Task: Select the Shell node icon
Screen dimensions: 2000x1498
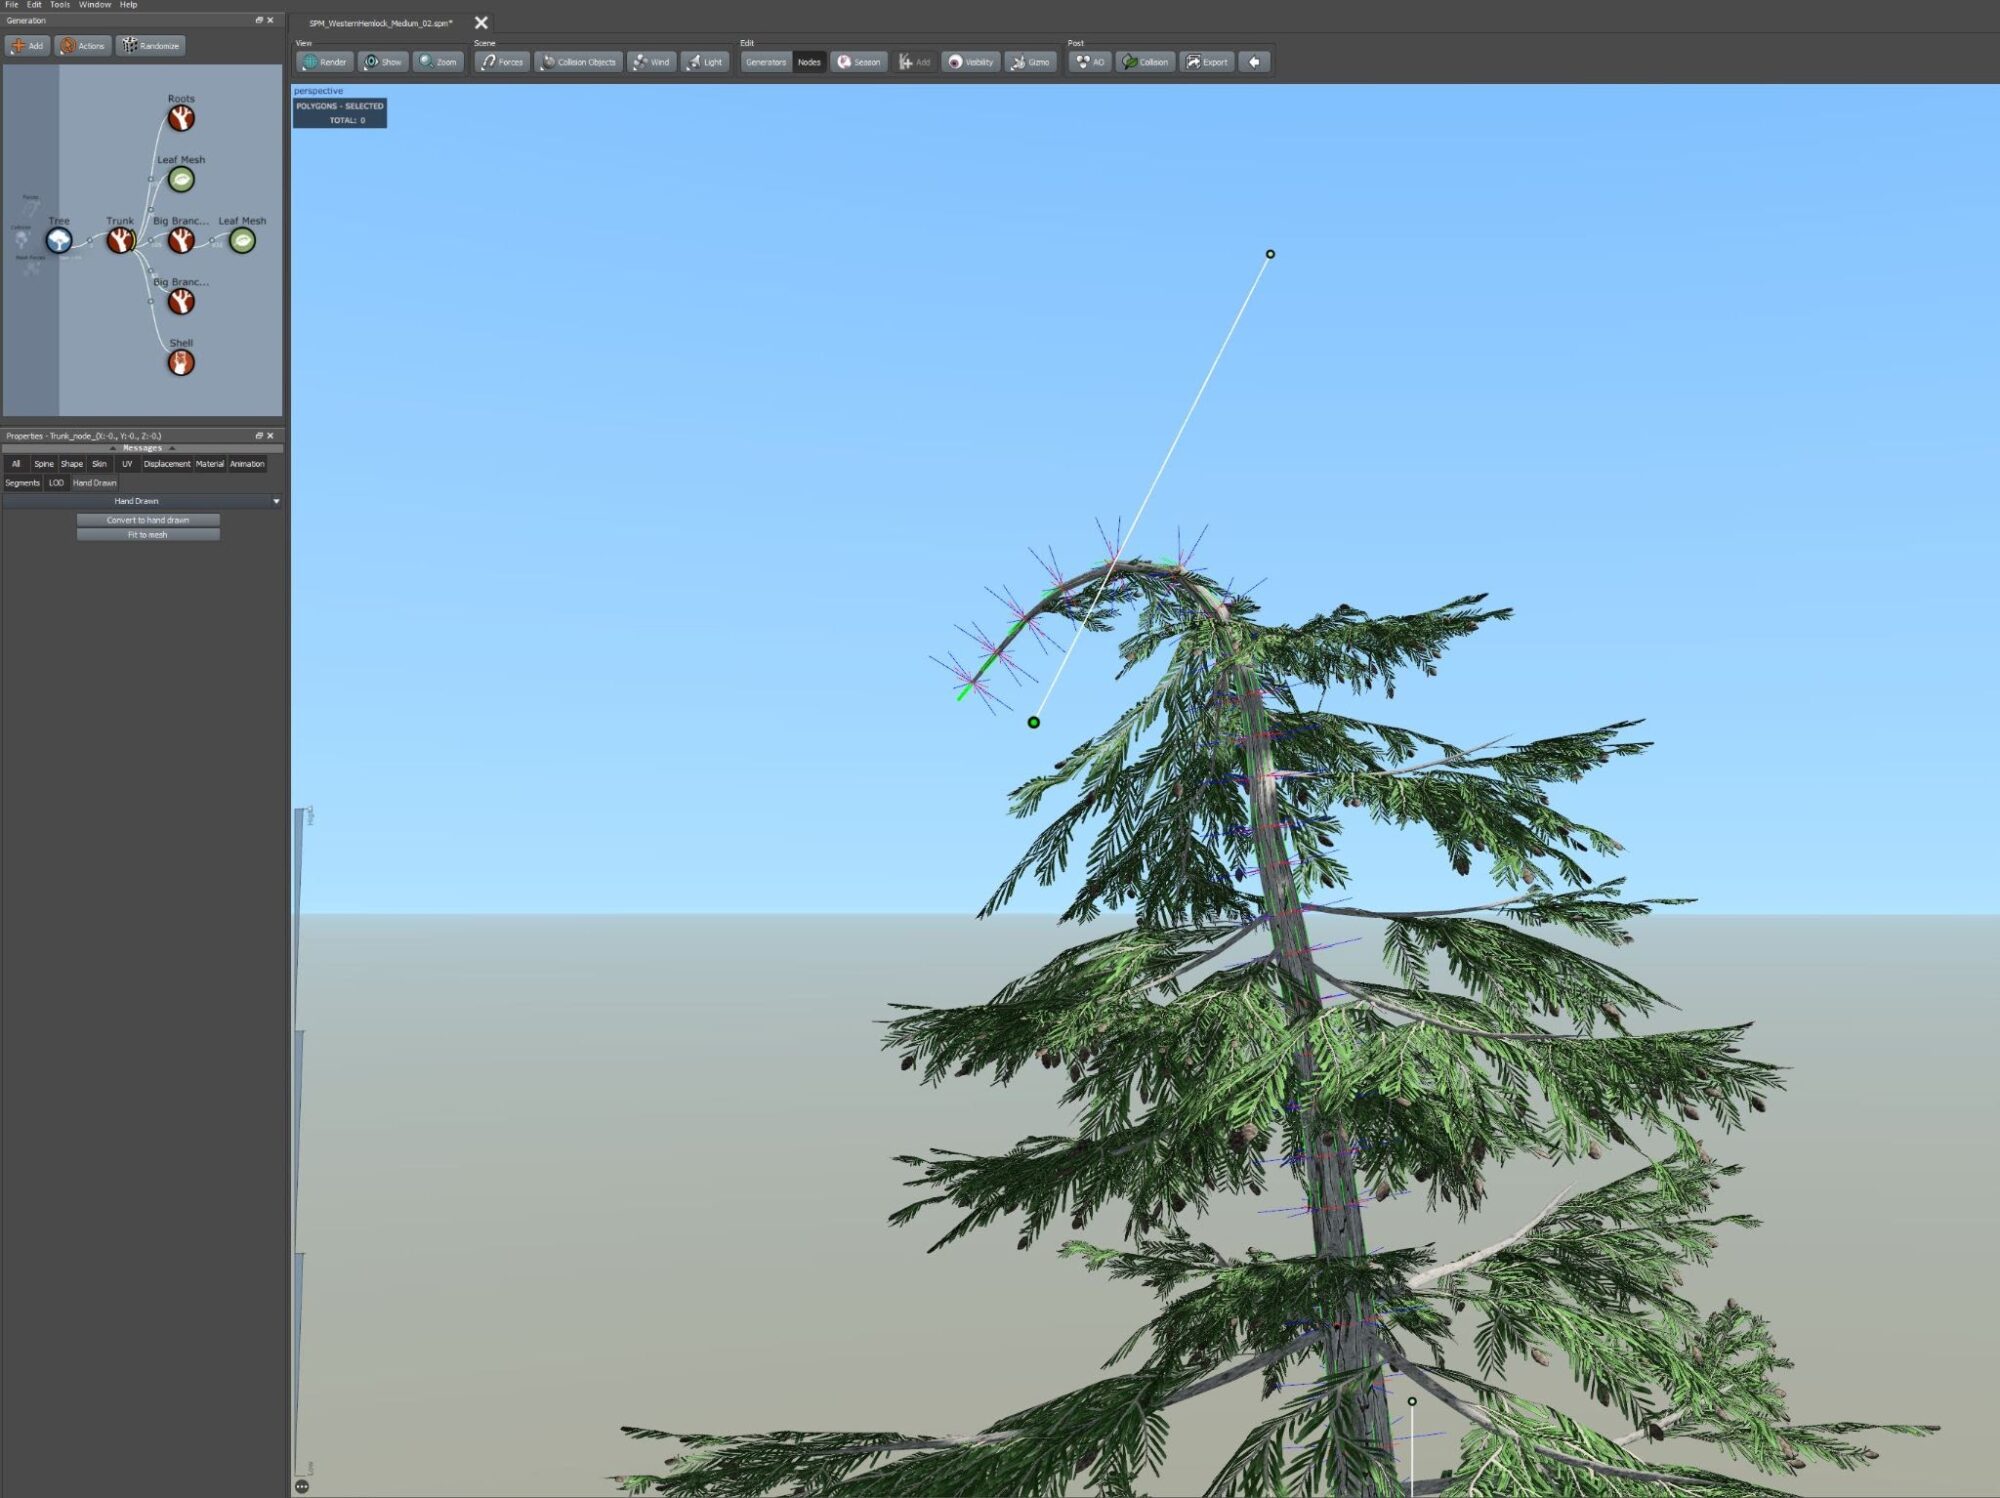Action: [181, 363]
